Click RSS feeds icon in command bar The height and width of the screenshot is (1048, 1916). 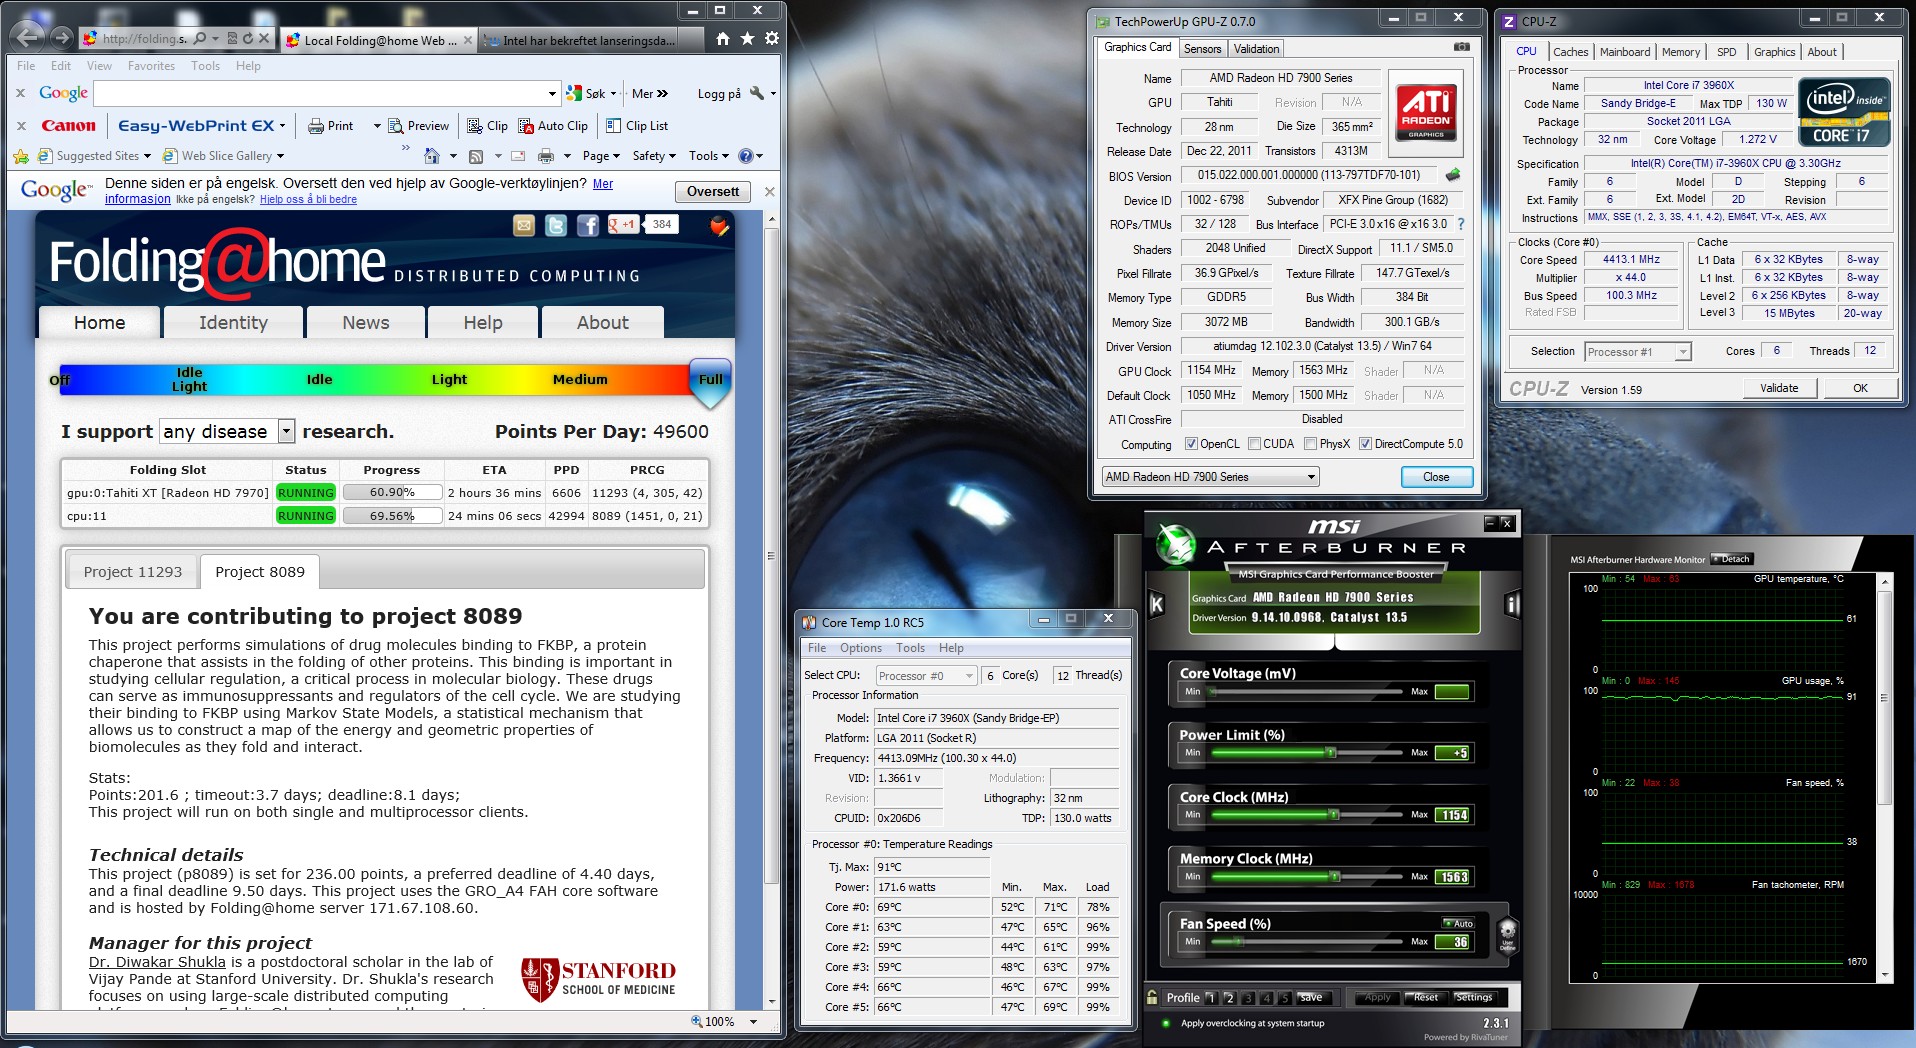(476, 156)
